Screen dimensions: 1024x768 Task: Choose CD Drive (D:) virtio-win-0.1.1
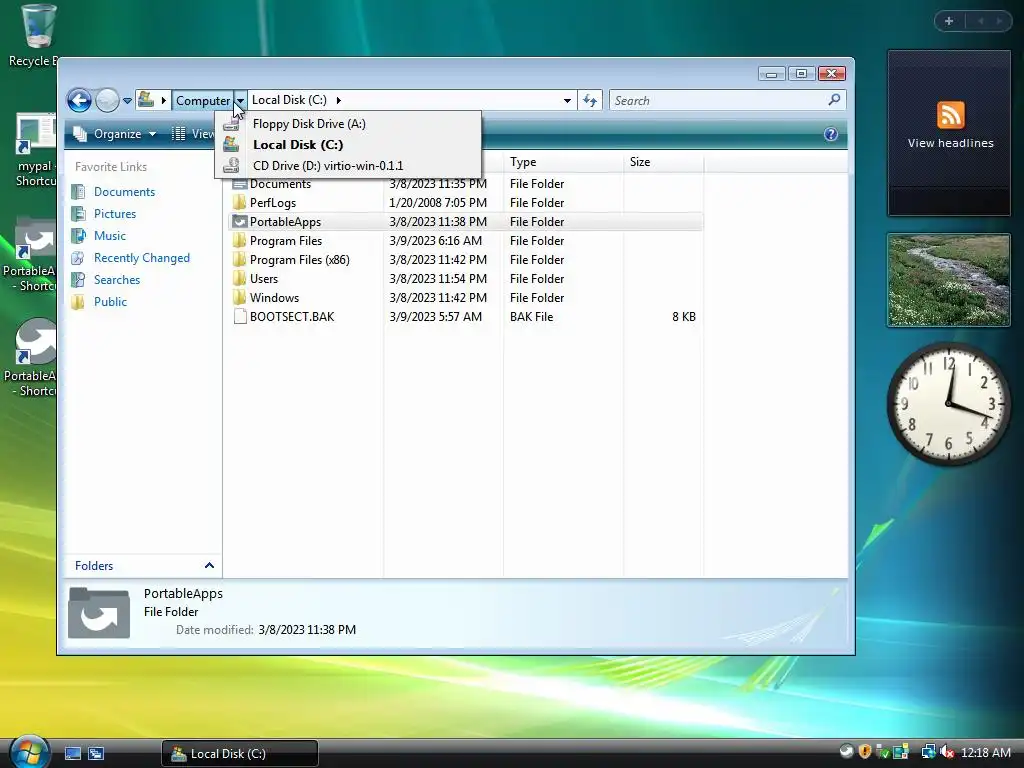[347, 165]
